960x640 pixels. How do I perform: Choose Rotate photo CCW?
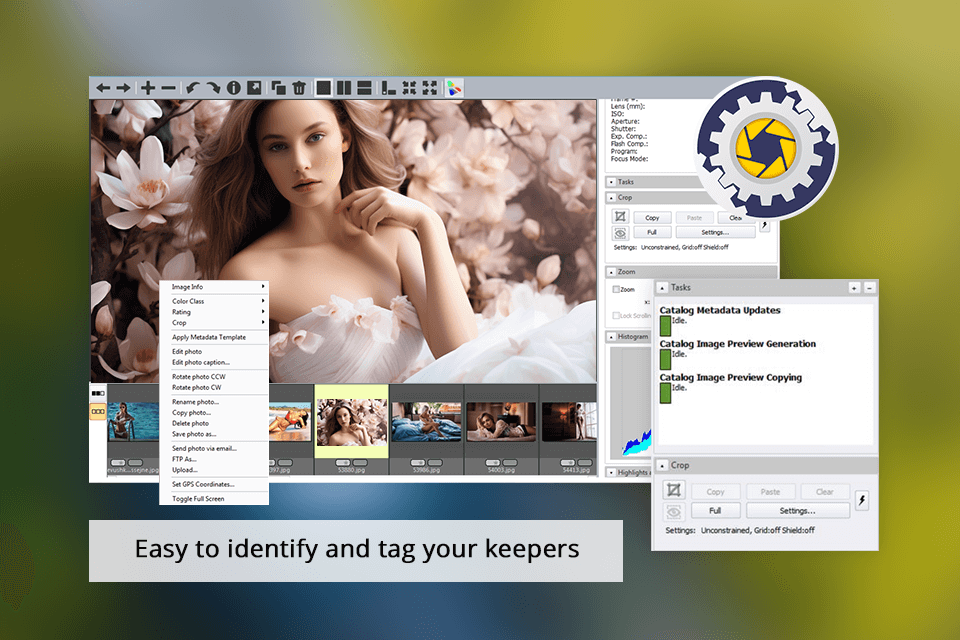tap(214, 377)
